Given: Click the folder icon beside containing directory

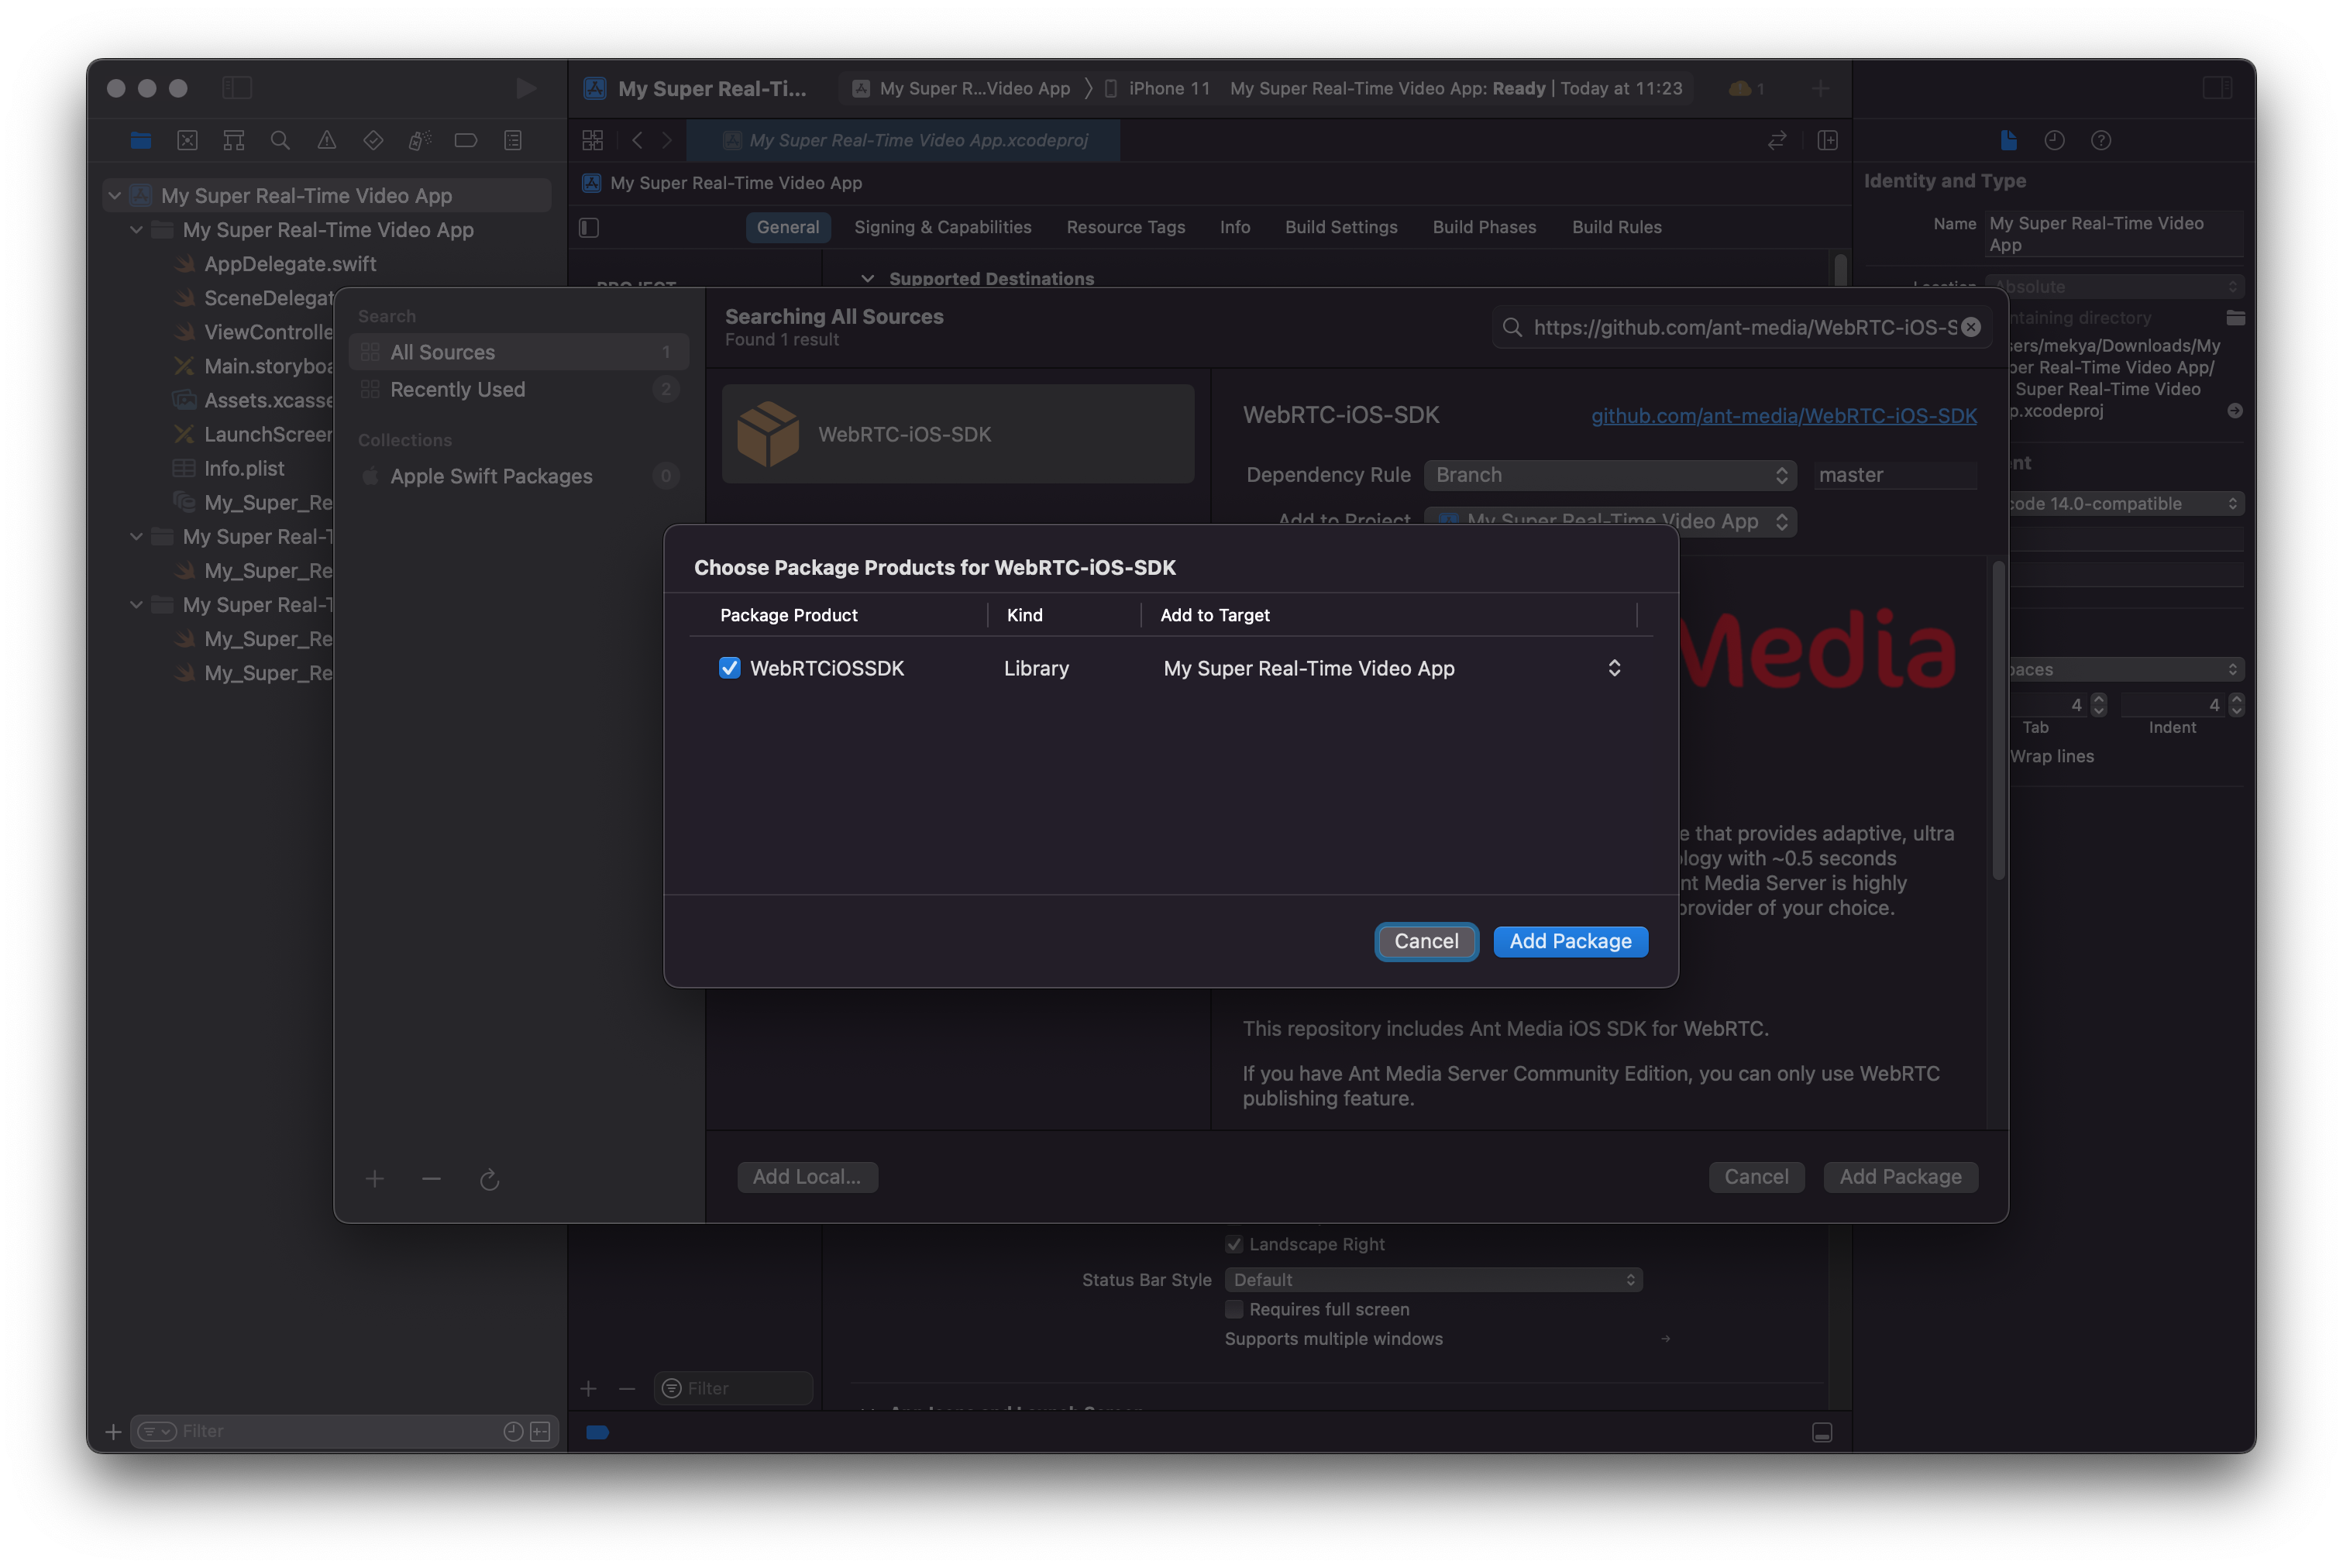Looking at the screenshot, I should [2236, 318].
